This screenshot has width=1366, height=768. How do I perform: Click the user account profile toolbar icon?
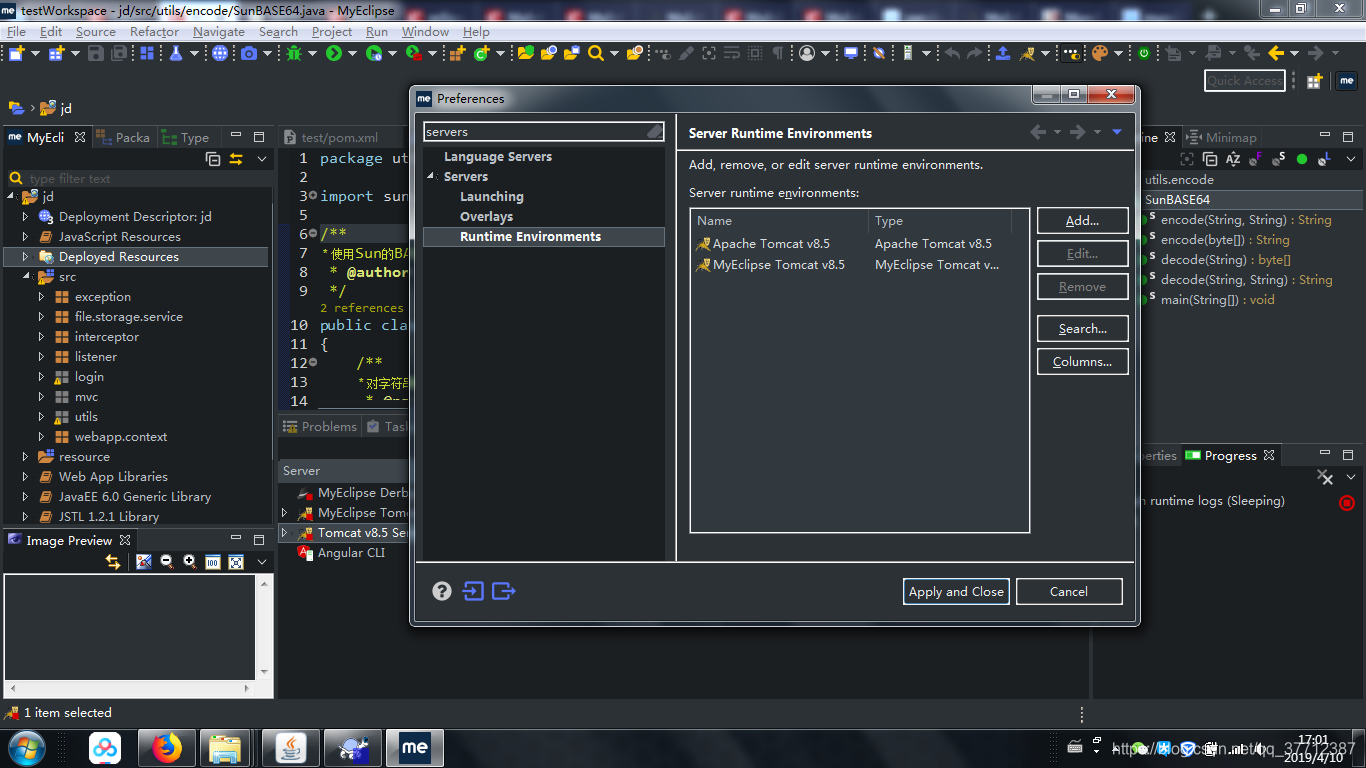(807, 53)
